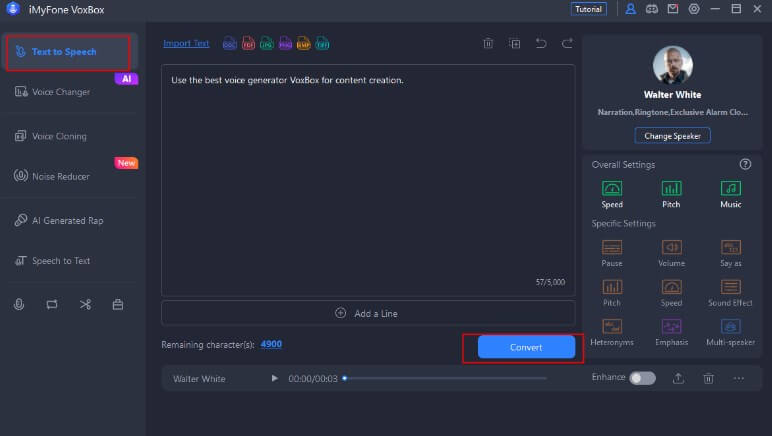Open the user account icon

point(630,9)
